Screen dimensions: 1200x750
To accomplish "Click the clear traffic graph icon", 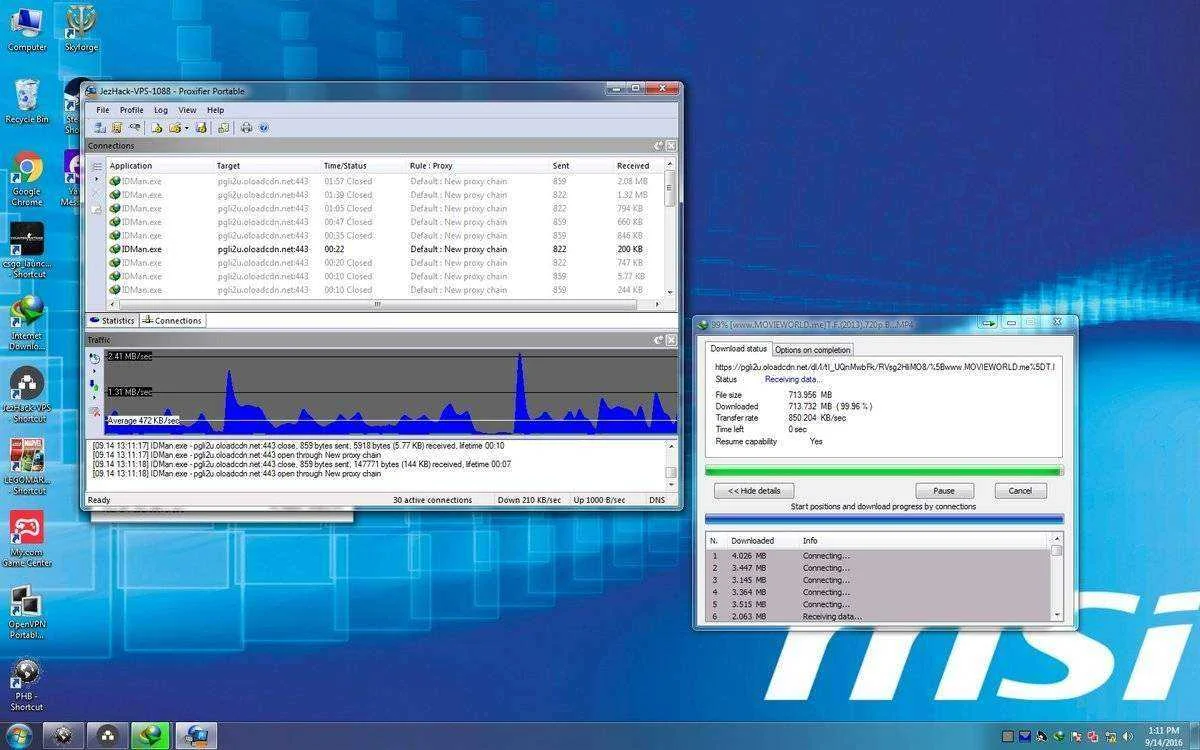I will pos(96,411).
